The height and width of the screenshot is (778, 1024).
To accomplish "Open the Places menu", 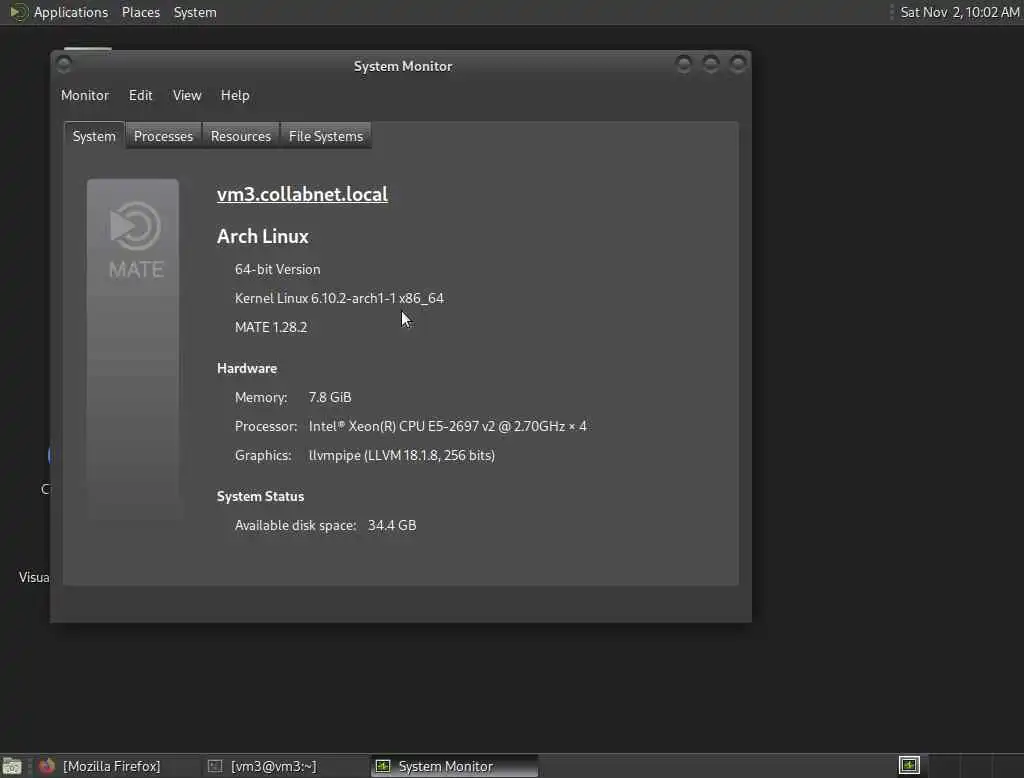I will tap(140, 12).
